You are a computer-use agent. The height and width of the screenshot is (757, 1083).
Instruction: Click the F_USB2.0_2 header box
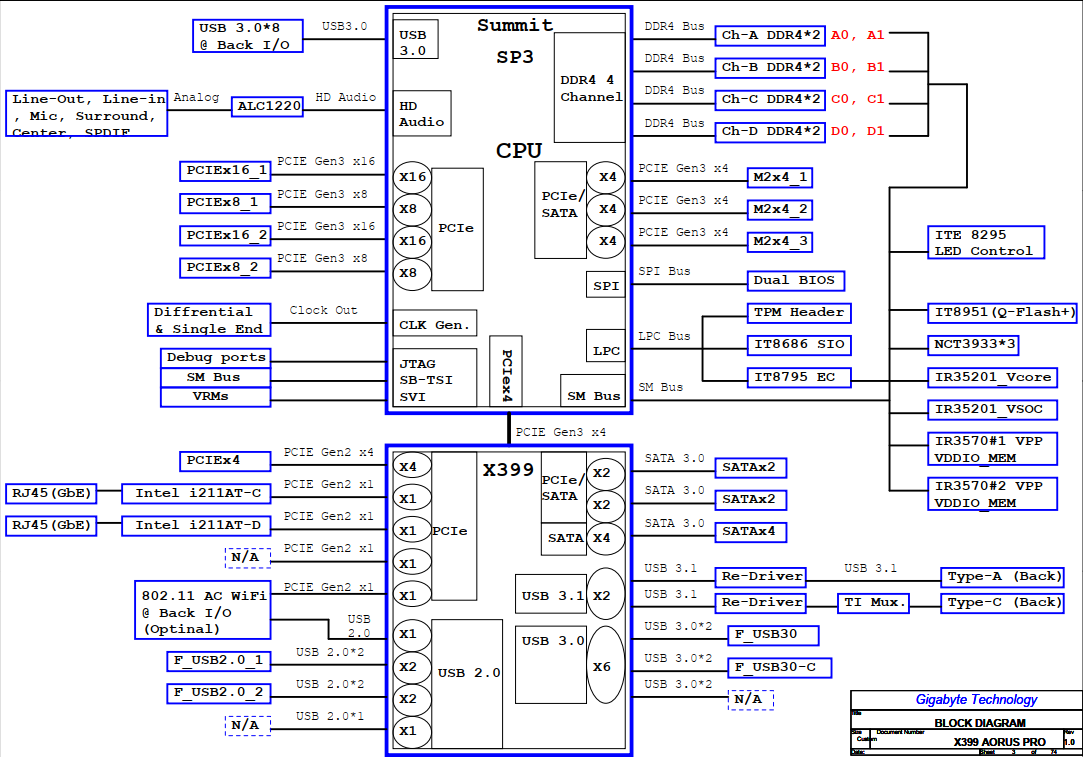tap(219, 693)
